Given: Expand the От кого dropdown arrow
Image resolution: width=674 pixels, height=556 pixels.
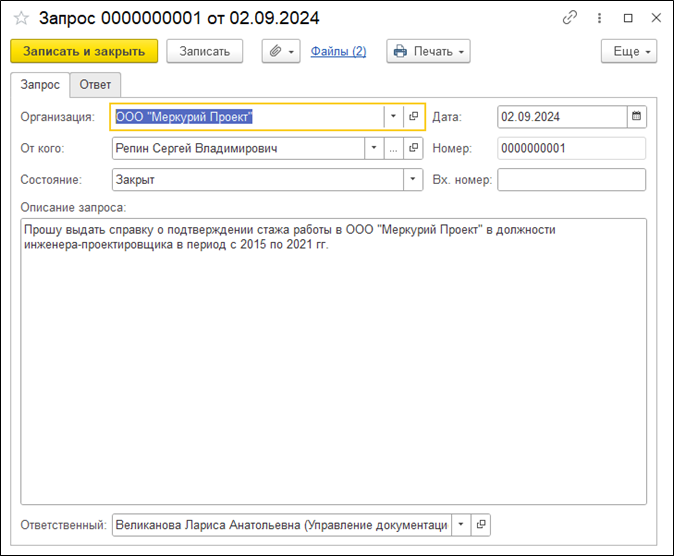Looking at the screenshot, I should click(373, 149).
